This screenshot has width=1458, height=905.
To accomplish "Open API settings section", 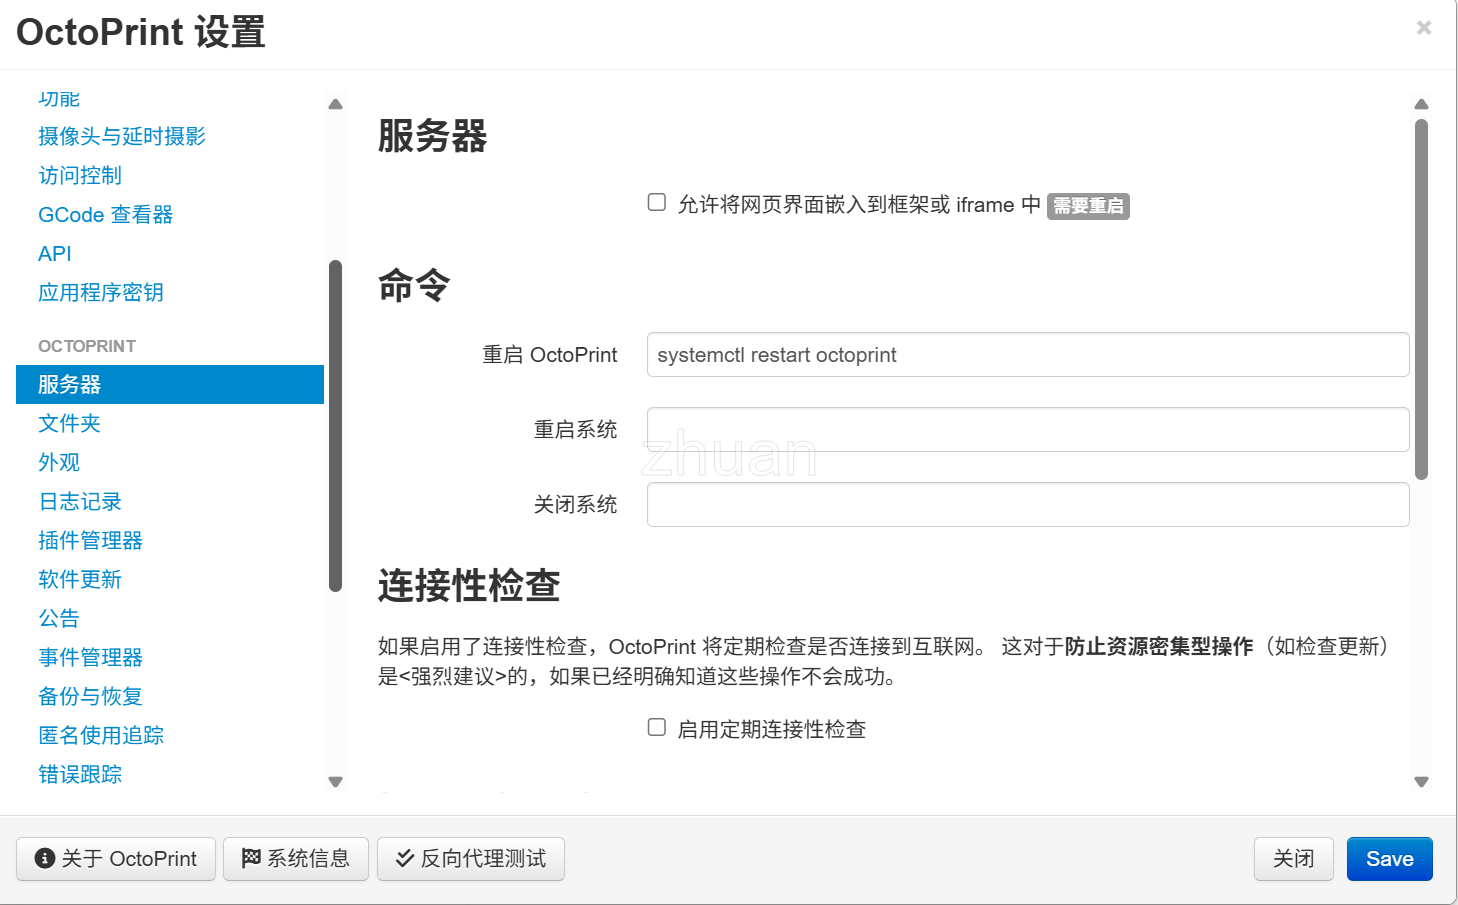I will coord(55,253).
